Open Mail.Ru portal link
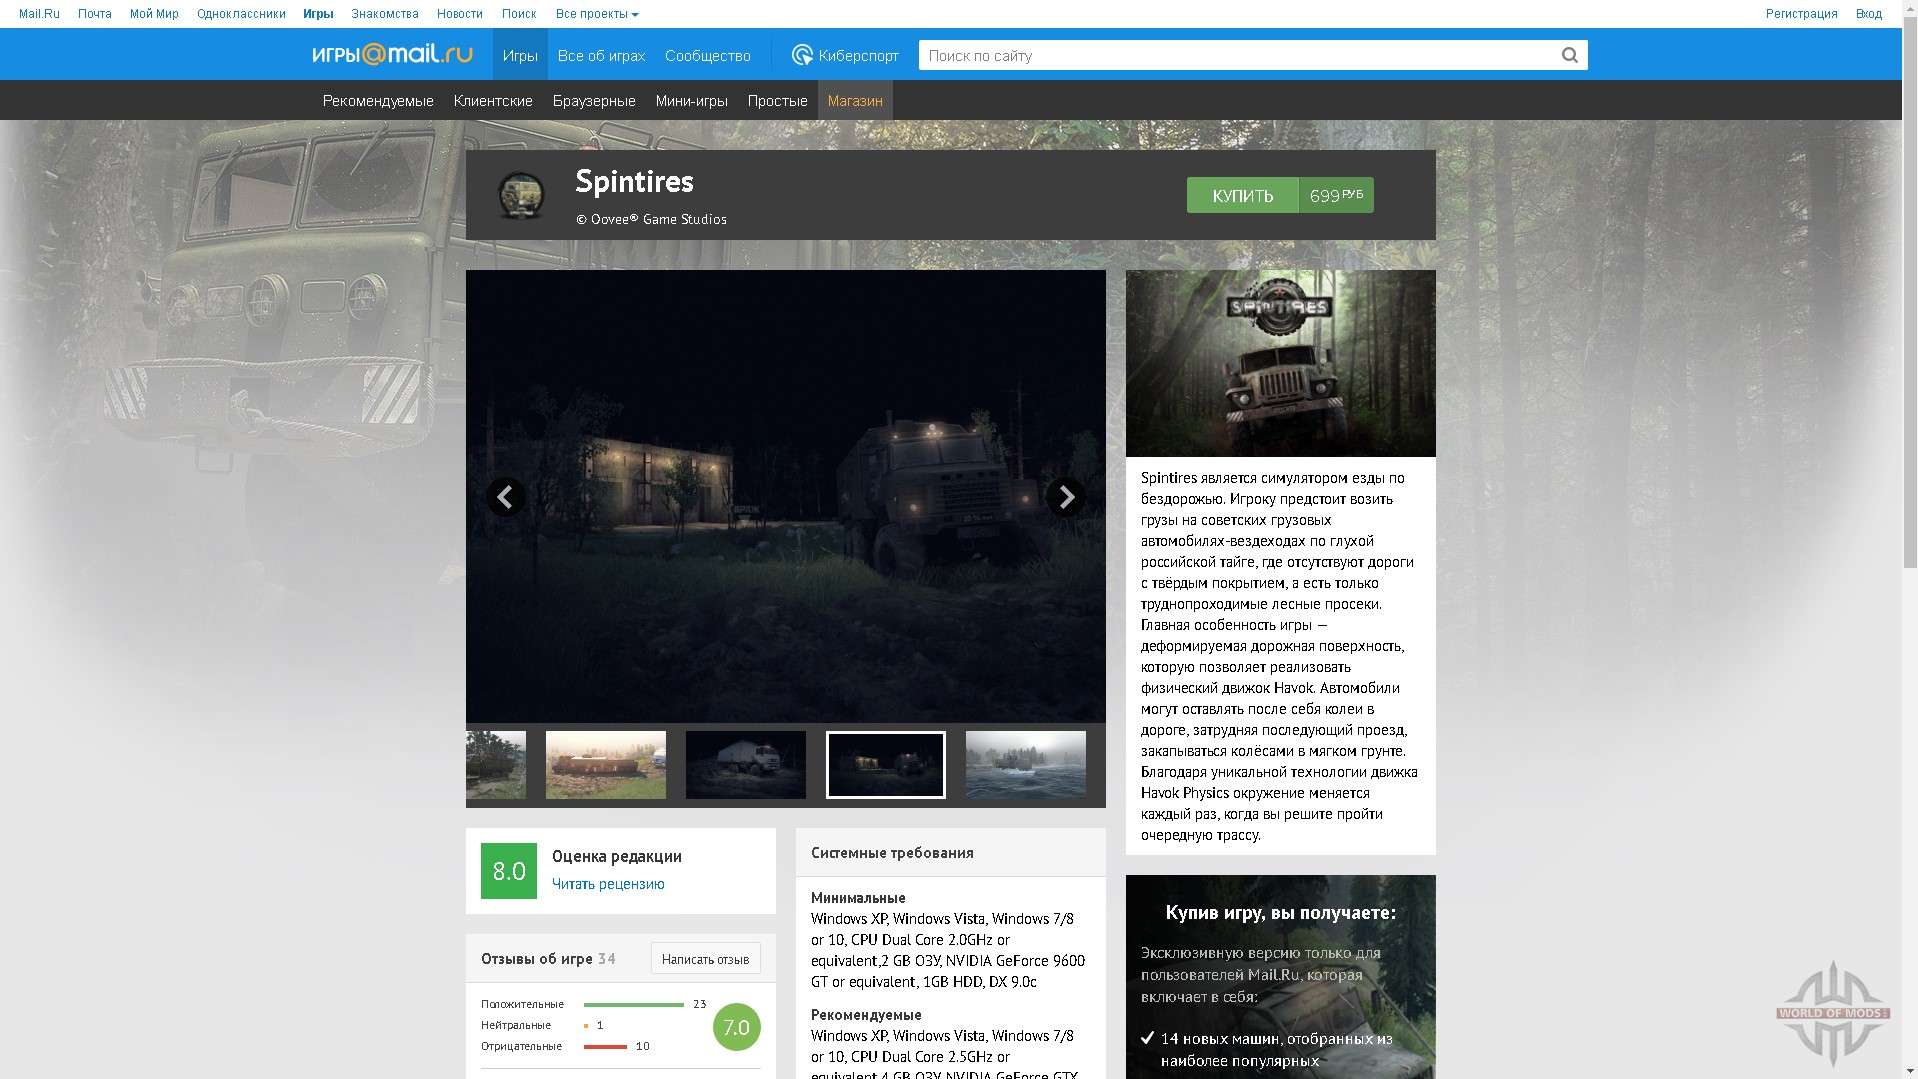This screenshot has height=1079, width=1918. pos(39,14)
